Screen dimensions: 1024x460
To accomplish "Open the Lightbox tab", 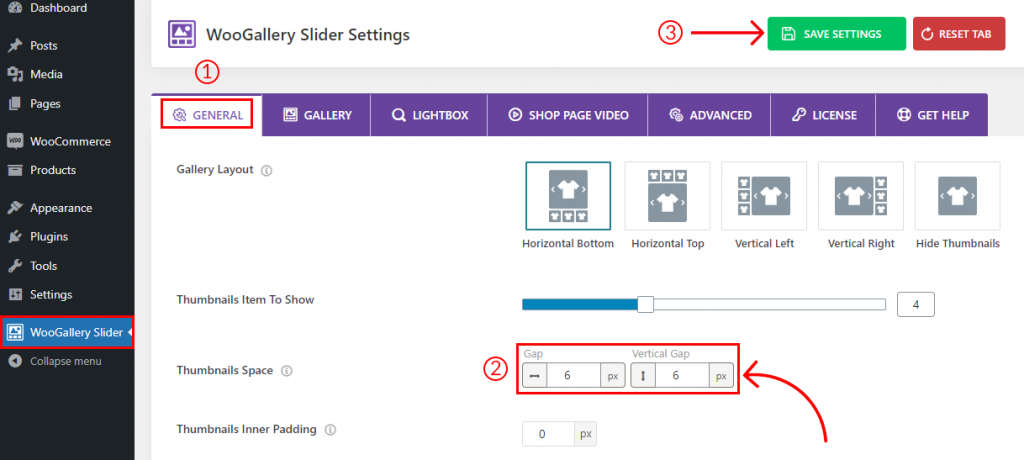I will click(x=430, y=115).
